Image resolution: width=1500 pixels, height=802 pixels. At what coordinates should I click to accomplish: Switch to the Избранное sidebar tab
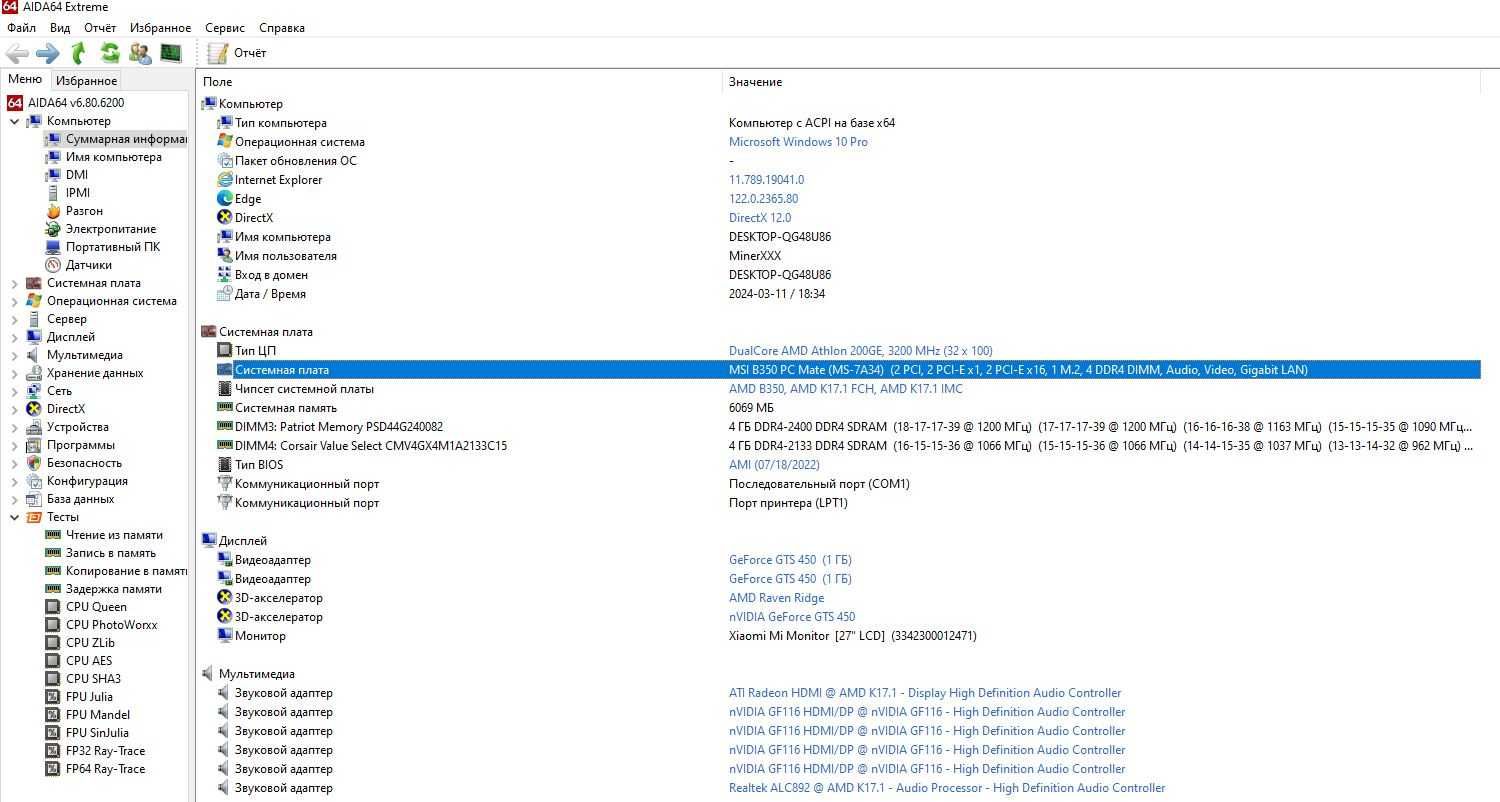coord(86,81)
